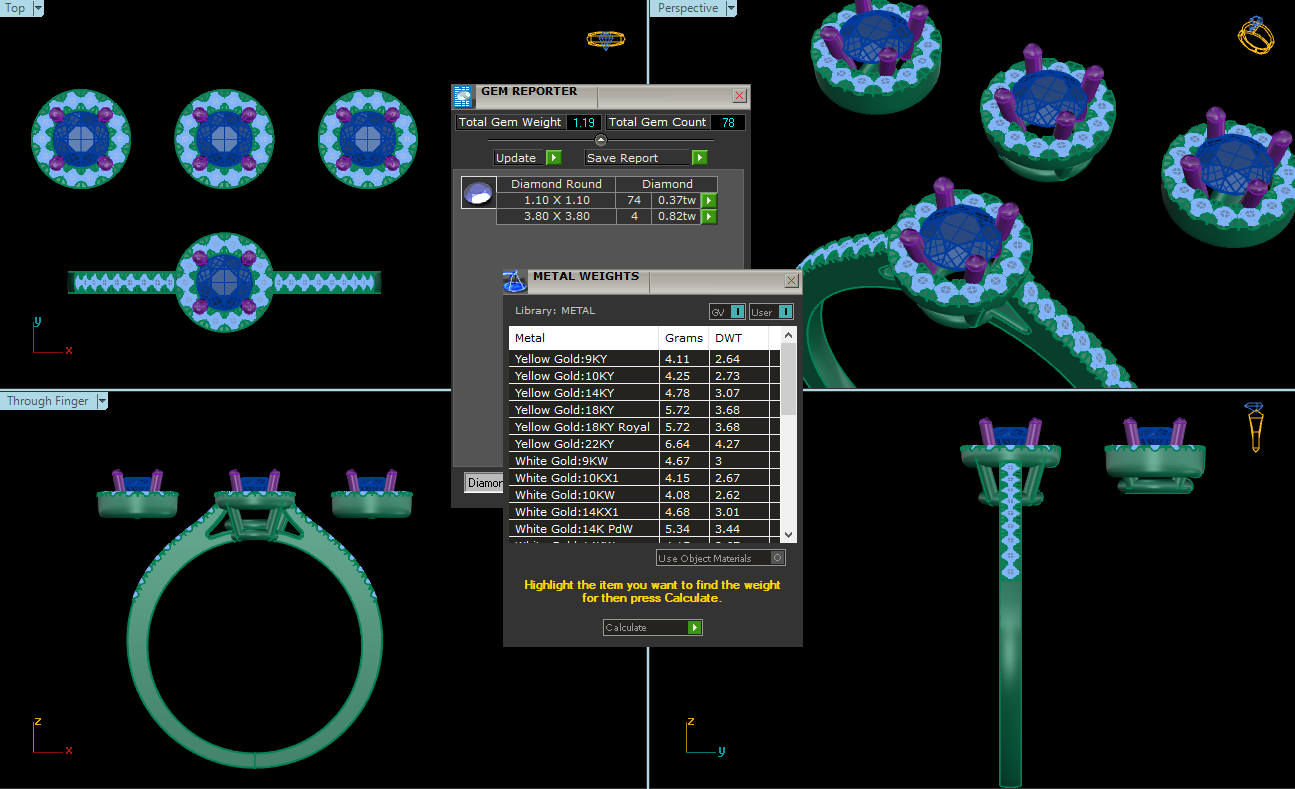Click the ring icon in Top viewport
Screen dimensions: 1295x789
tap(605, 40)
